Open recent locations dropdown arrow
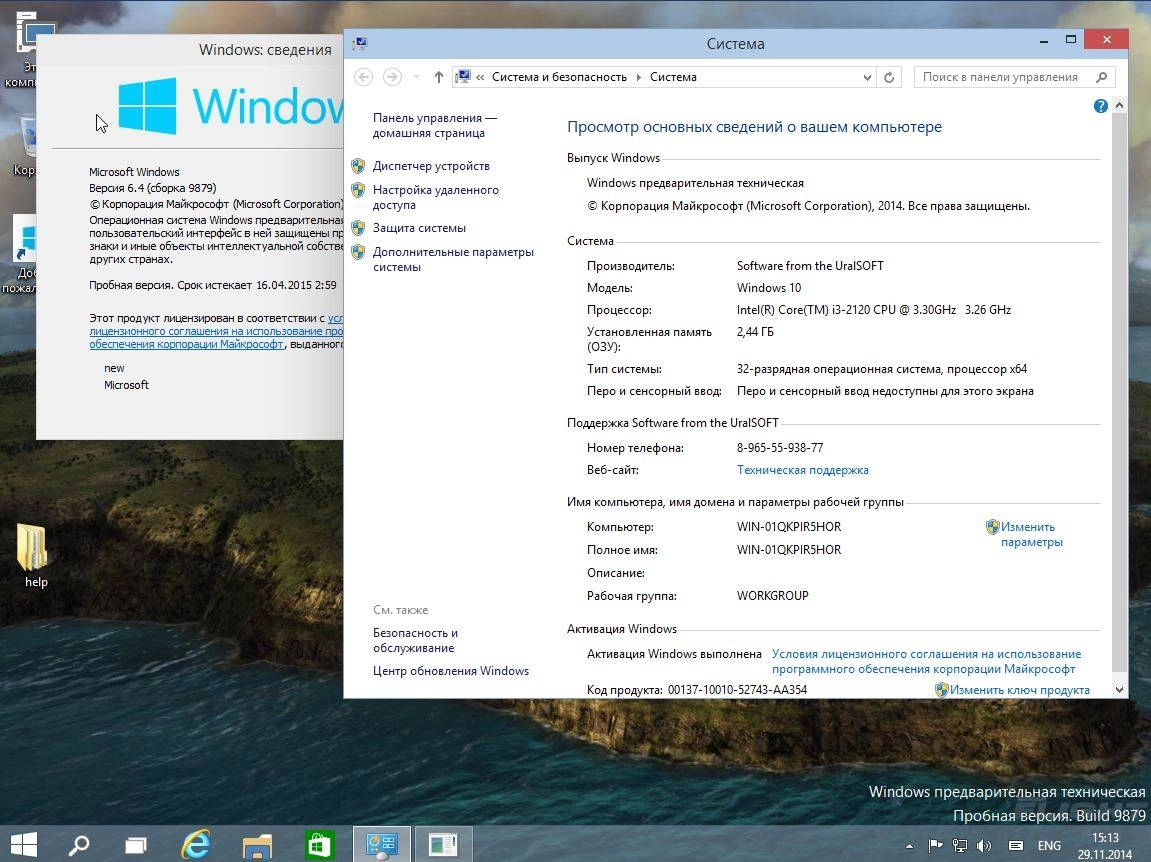 click(416, 77)
